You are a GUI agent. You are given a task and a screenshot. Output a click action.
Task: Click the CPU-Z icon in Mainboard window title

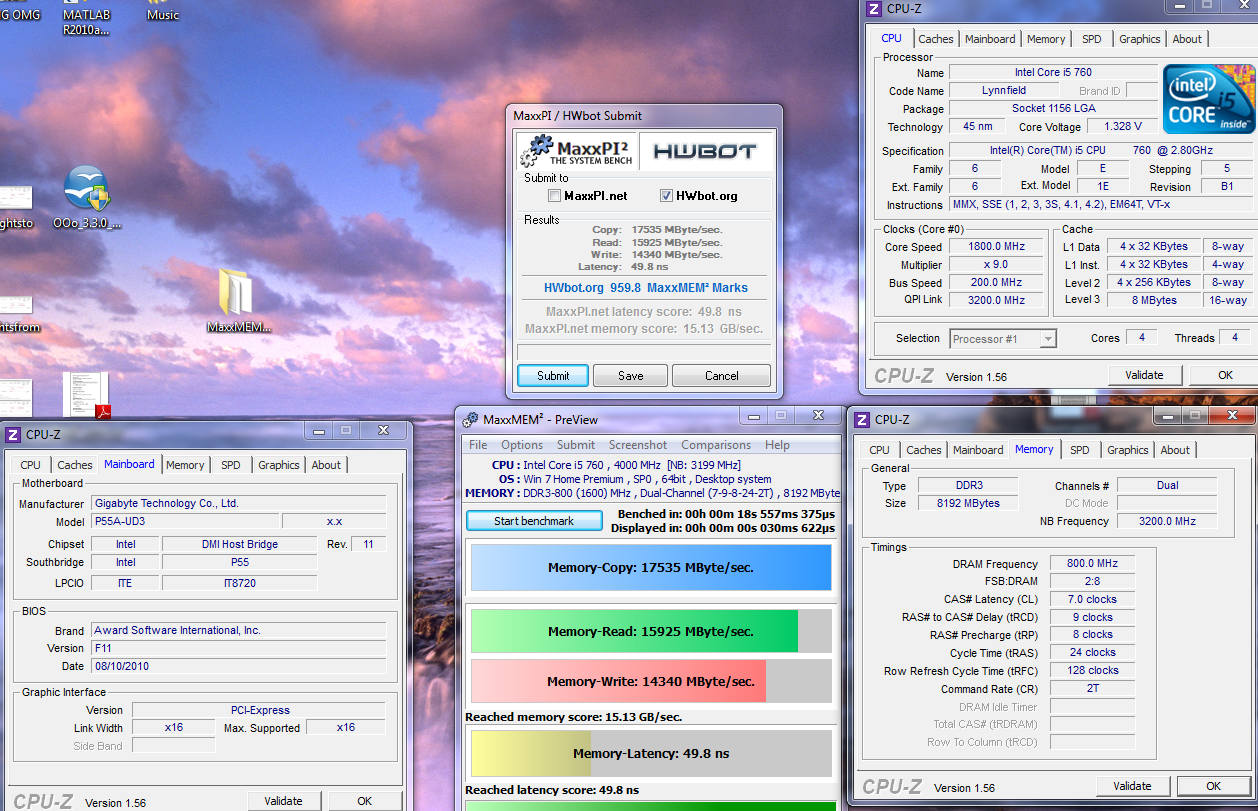coord(13,434)
